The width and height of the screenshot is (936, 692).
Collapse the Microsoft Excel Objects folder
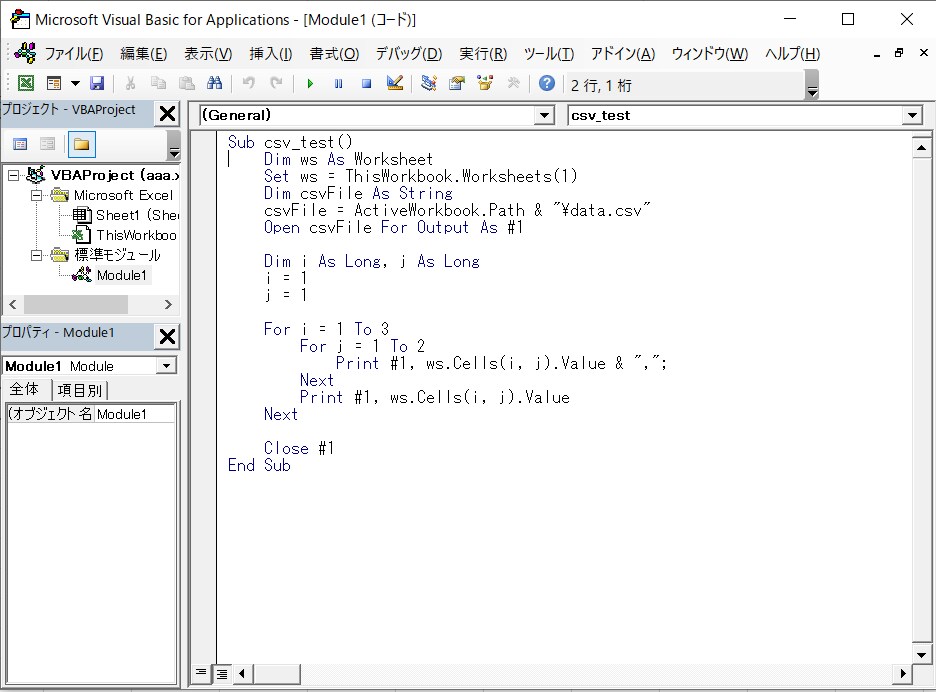36,195
